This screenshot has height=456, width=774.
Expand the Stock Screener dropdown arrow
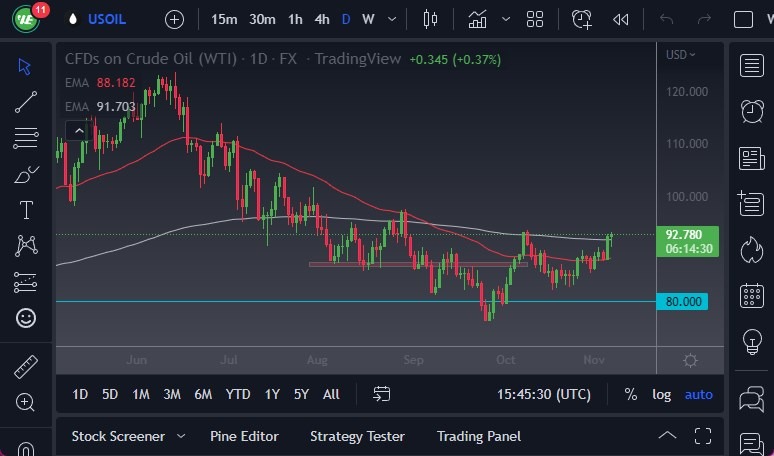[x=181, y=436]
